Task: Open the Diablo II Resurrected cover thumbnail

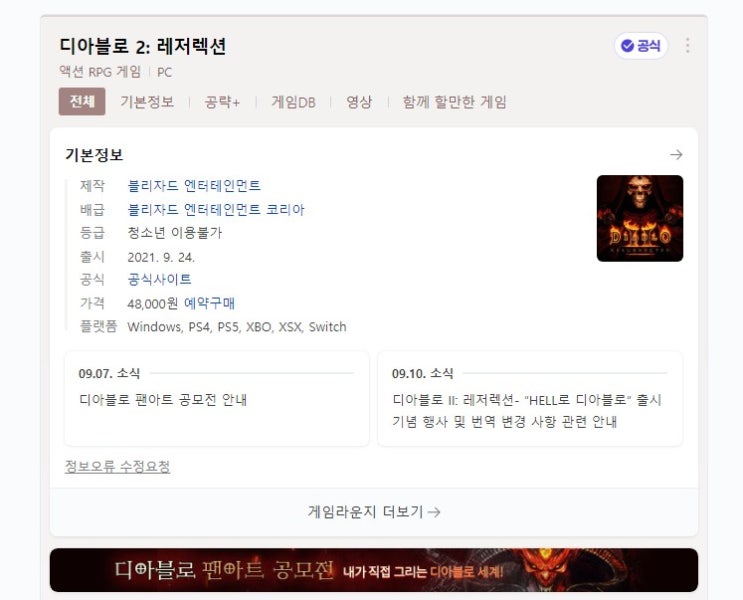Action: [640, 218]
